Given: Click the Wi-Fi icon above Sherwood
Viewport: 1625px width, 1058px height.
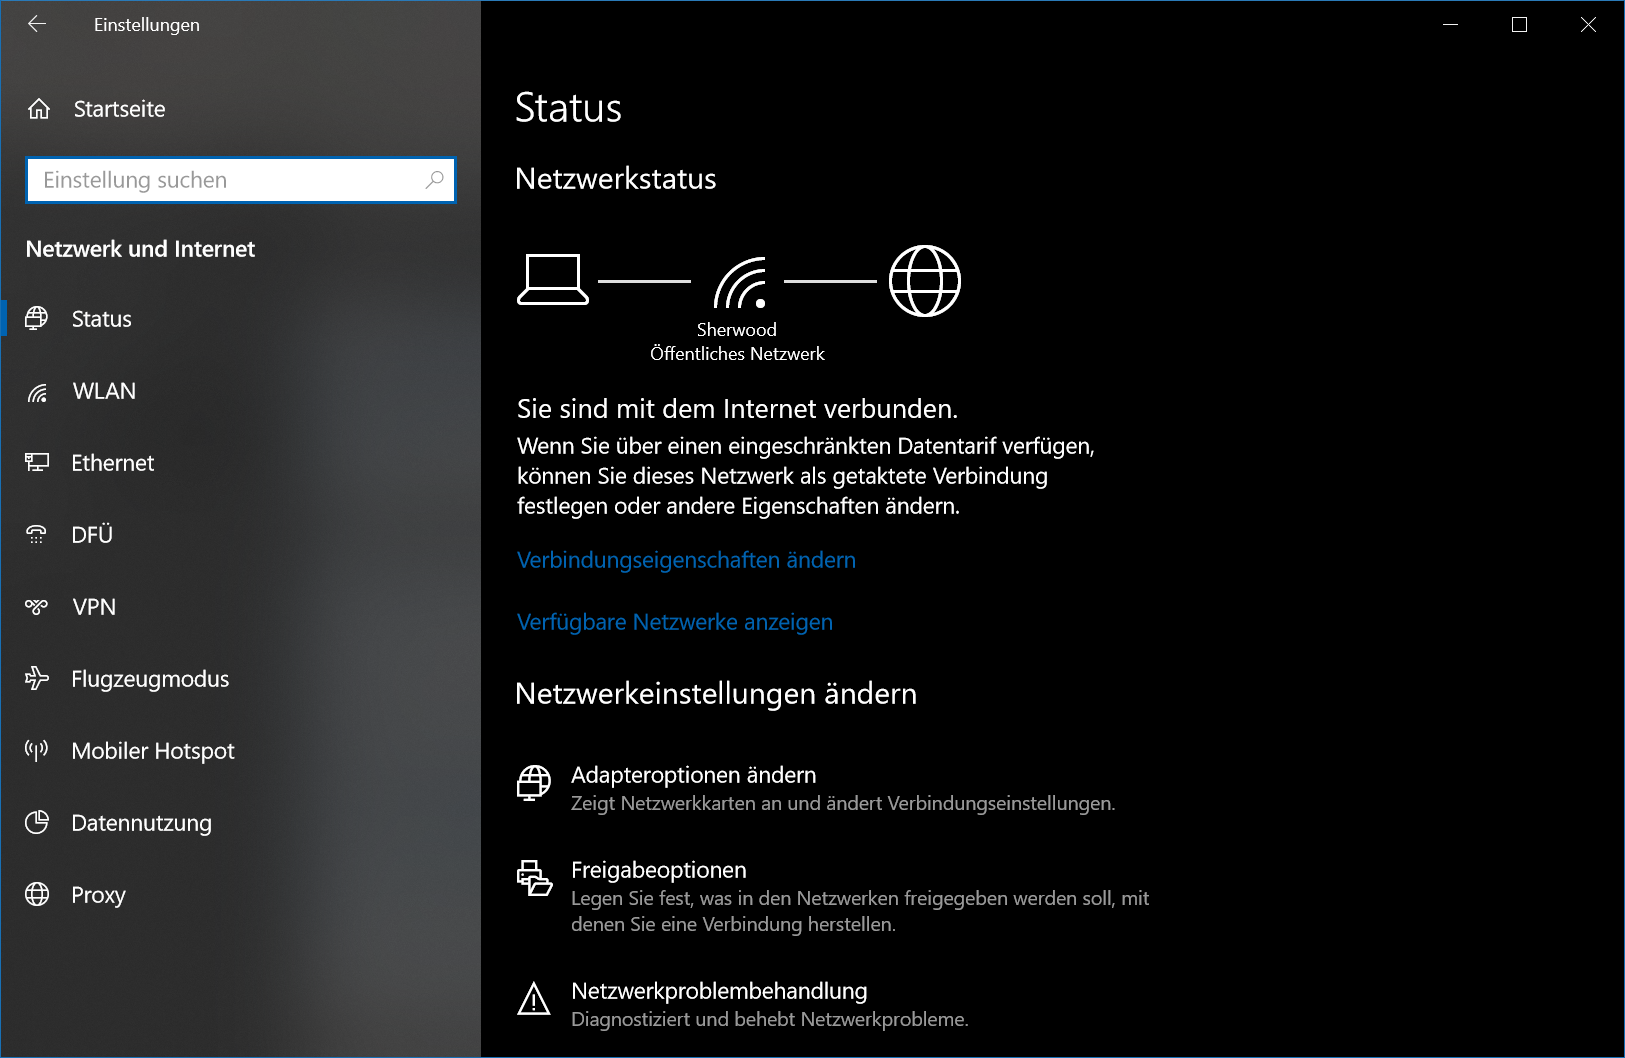Looking at the screenshot, I should (740, 282).
